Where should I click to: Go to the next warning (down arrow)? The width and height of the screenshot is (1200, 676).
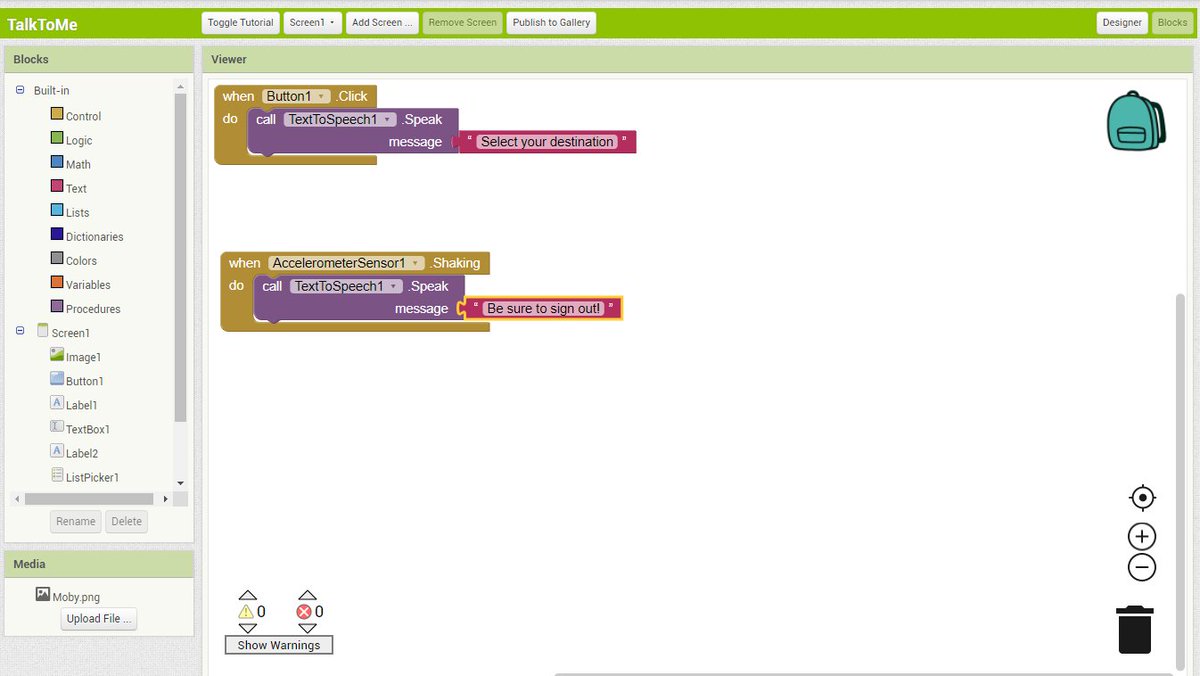(248, 629)
